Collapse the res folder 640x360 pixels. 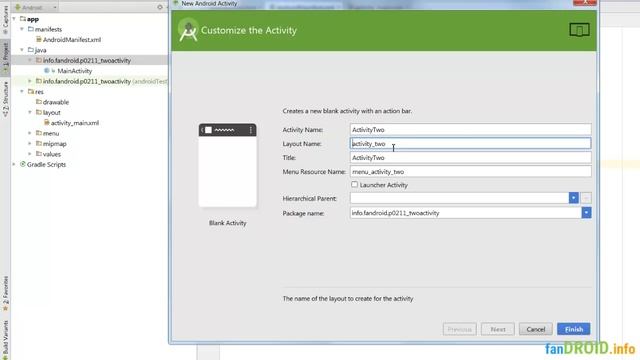22,91
